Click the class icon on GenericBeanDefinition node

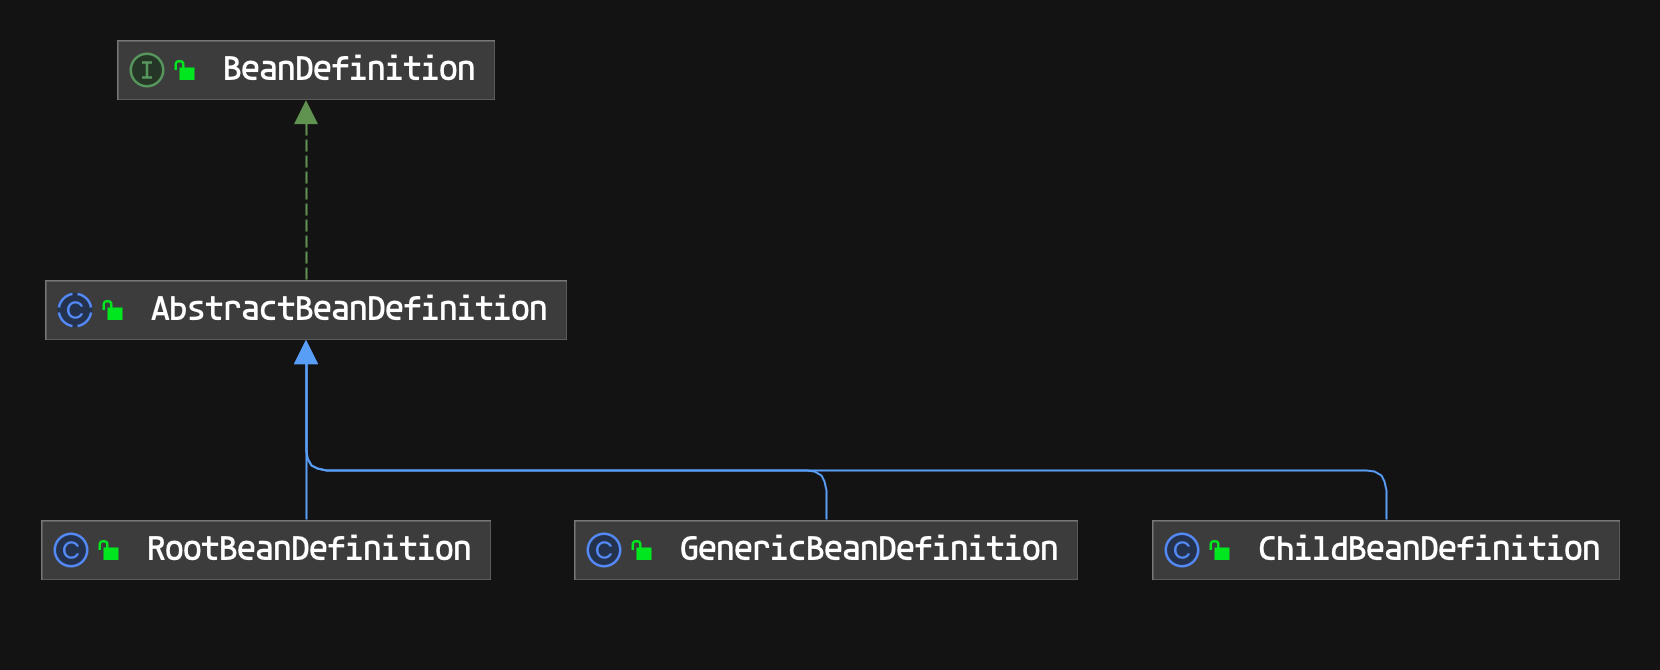click(604, 550)
